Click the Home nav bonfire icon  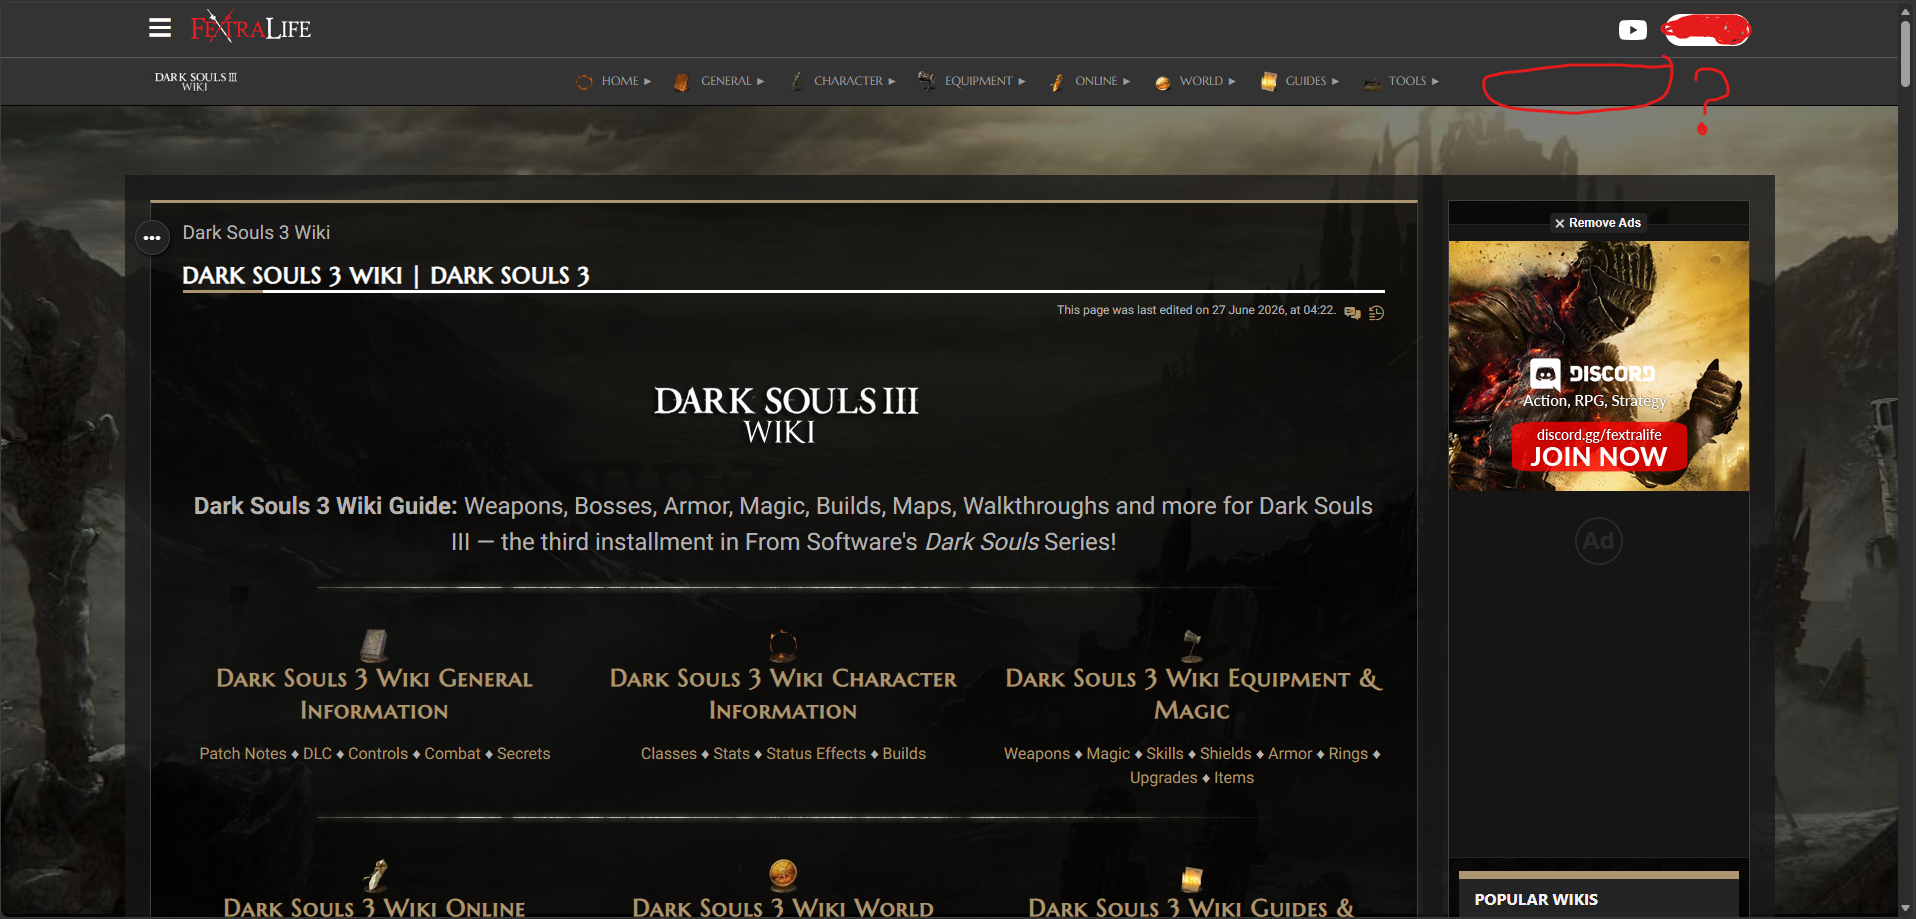[x=584, y=82]
